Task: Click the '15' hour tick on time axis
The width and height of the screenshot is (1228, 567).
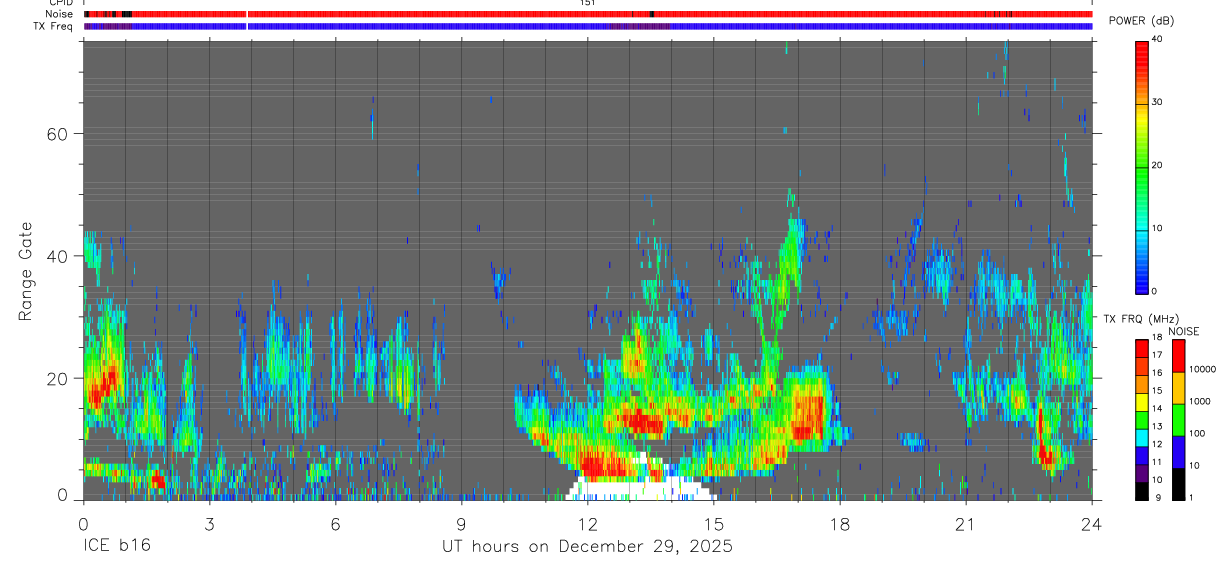Action: pyautogui.click(x=713, y=525)
